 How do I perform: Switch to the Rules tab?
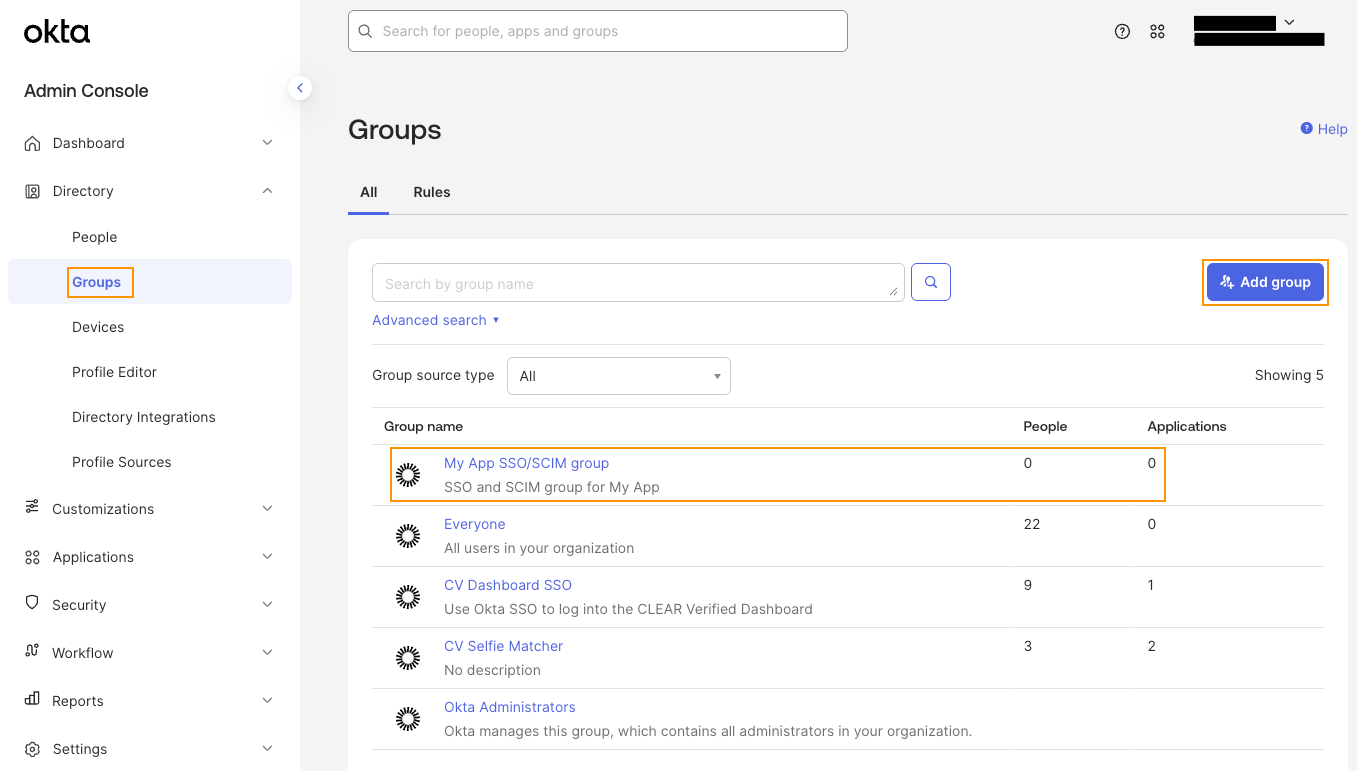[x=432, y=192]
